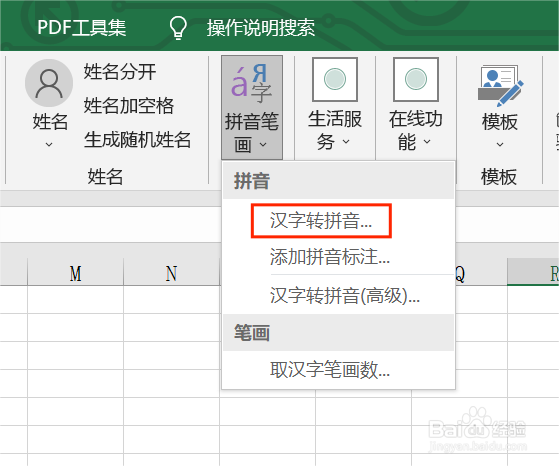This screenshot has width=559, height=466.
Task: Expand the 在线功能 dropdown chevron
Action: tap(427, 142)
